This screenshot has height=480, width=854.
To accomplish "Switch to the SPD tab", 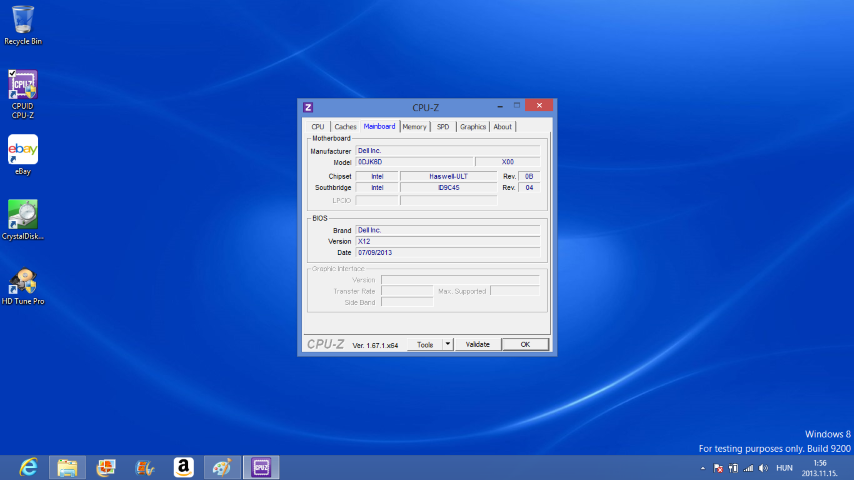I will 443,127.
